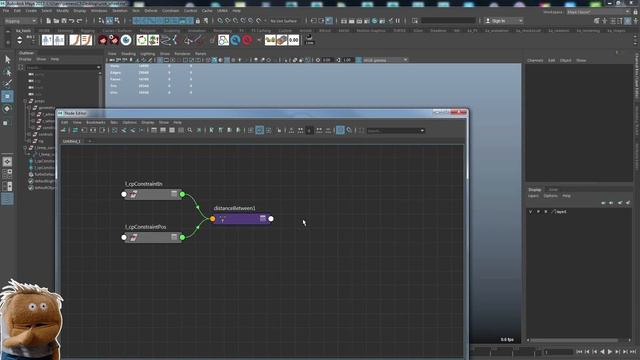Click the play forward button in playback controls
The width and height of the screenshot is (640, 360).
[x=610, y=351]
